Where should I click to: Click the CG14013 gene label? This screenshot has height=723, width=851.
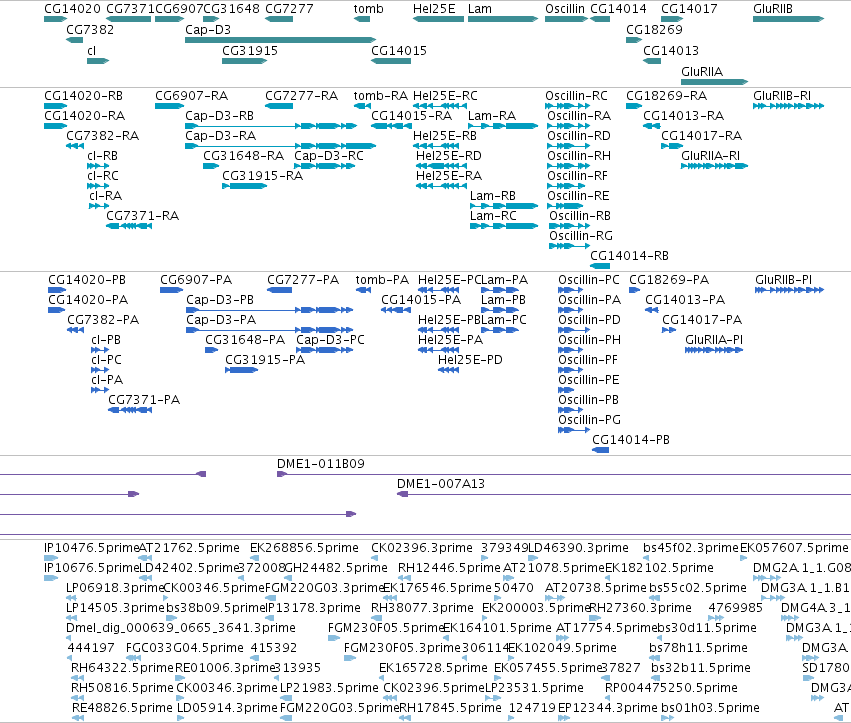pos(671,50)
